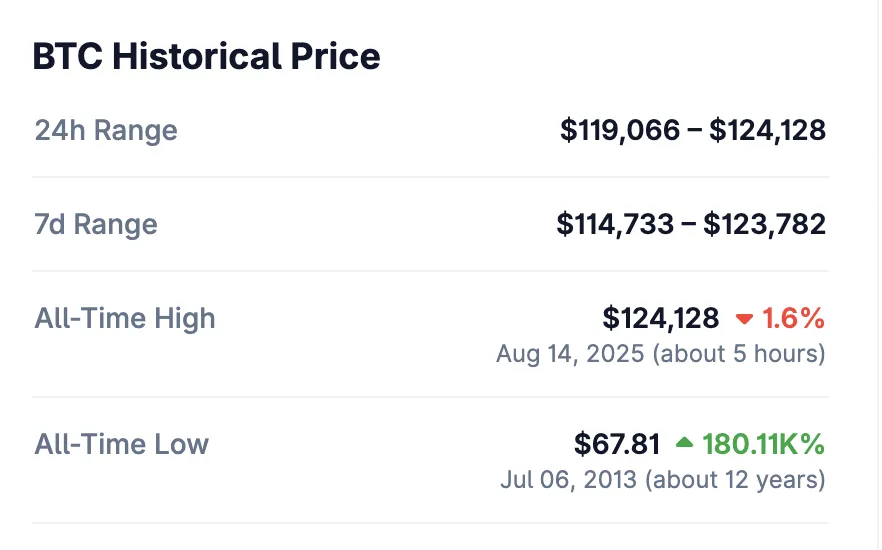This screenshot has height=550, width=882.
Task: Click the 7d high value $123,782
Action: 764,224
